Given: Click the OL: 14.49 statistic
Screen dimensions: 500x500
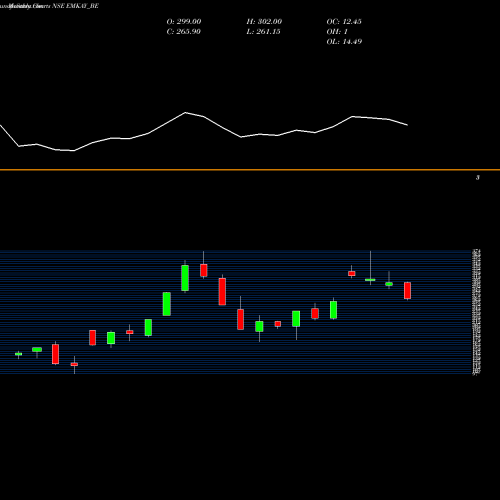Looking at the screenshot, I should 344,42.
